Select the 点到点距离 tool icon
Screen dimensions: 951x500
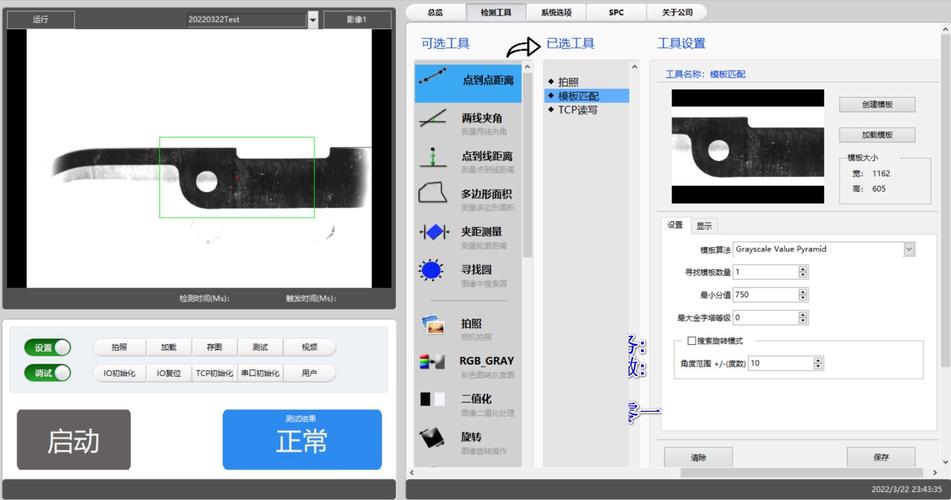pyautogui.click(x=432, y=77)
